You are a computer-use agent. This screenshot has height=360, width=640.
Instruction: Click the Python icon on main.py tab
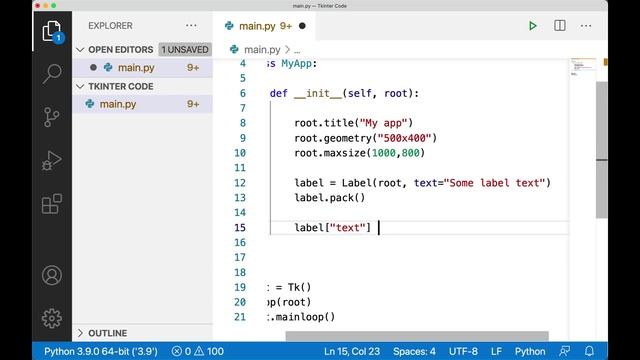point(229,26)
